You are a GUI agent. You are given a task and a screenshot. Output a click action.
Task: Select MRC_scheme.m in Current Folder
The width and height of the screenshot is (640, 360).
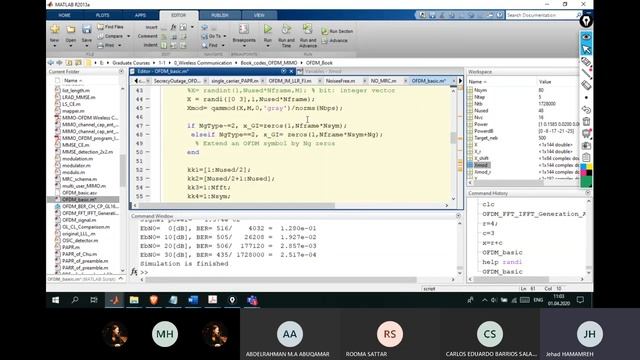click(x=80, y=179)
